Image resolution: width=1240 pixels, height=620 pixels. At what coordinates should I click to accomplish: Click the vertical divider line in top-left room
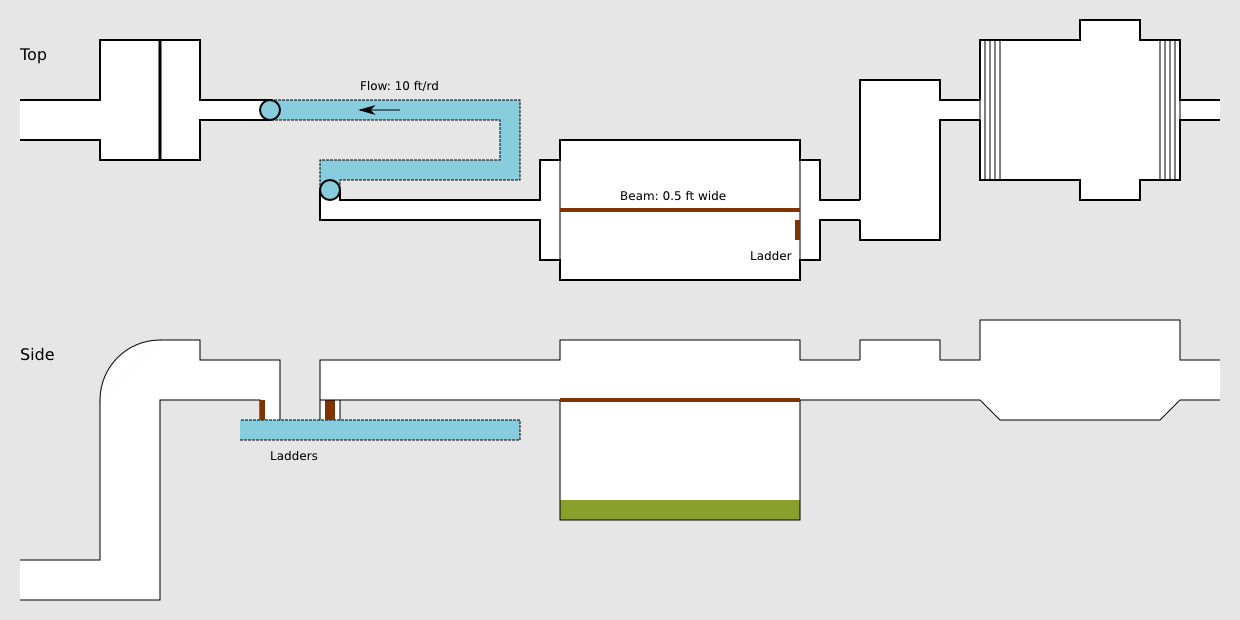point(160,100)
